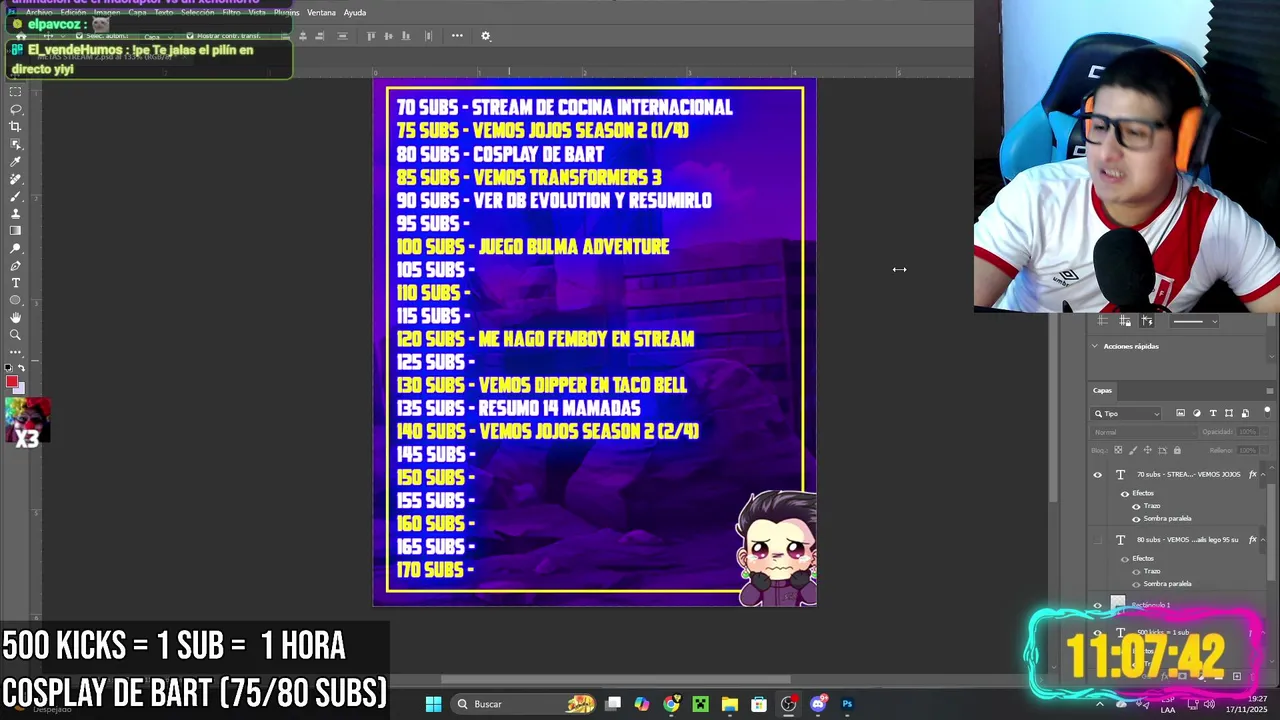Open the Ayuda menu

pos(355,13)
